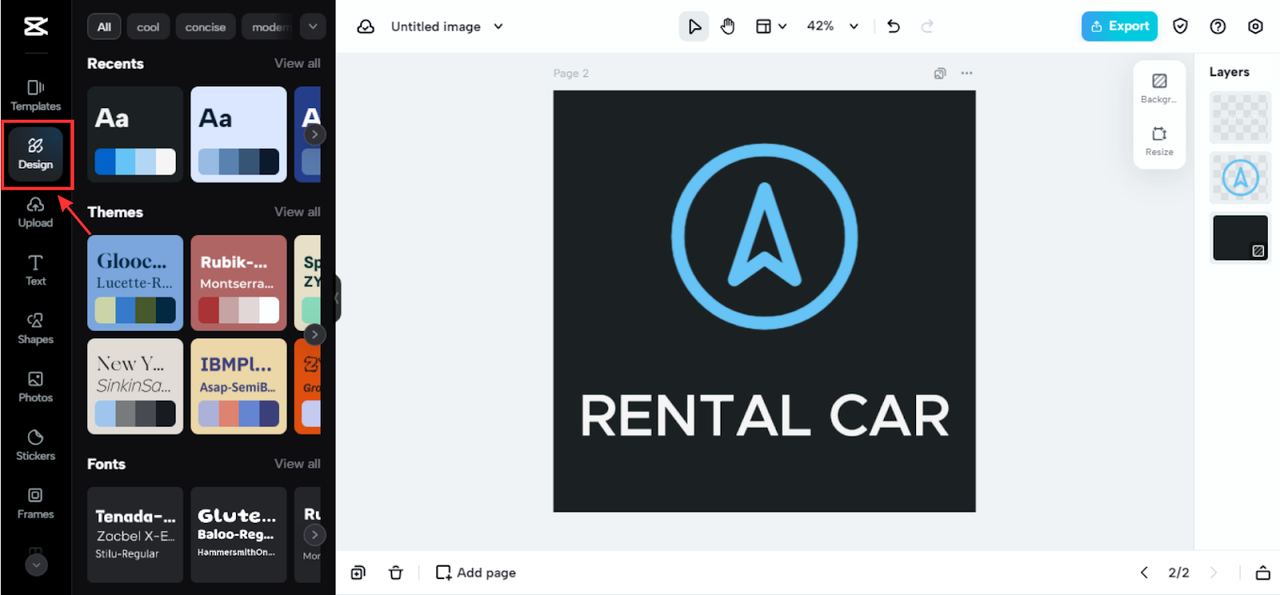Select the blue arrow circle logo on canvas
The image size is (1280, 595).
pyautogui.click(x=764, y=237)
